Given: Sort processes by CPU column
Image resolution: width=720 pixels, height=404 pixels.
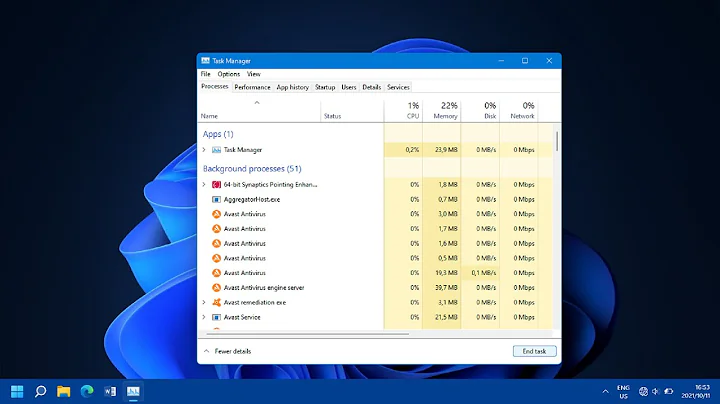Looking at the screenshot, I should pyautogui.click(x=403, y=111).
